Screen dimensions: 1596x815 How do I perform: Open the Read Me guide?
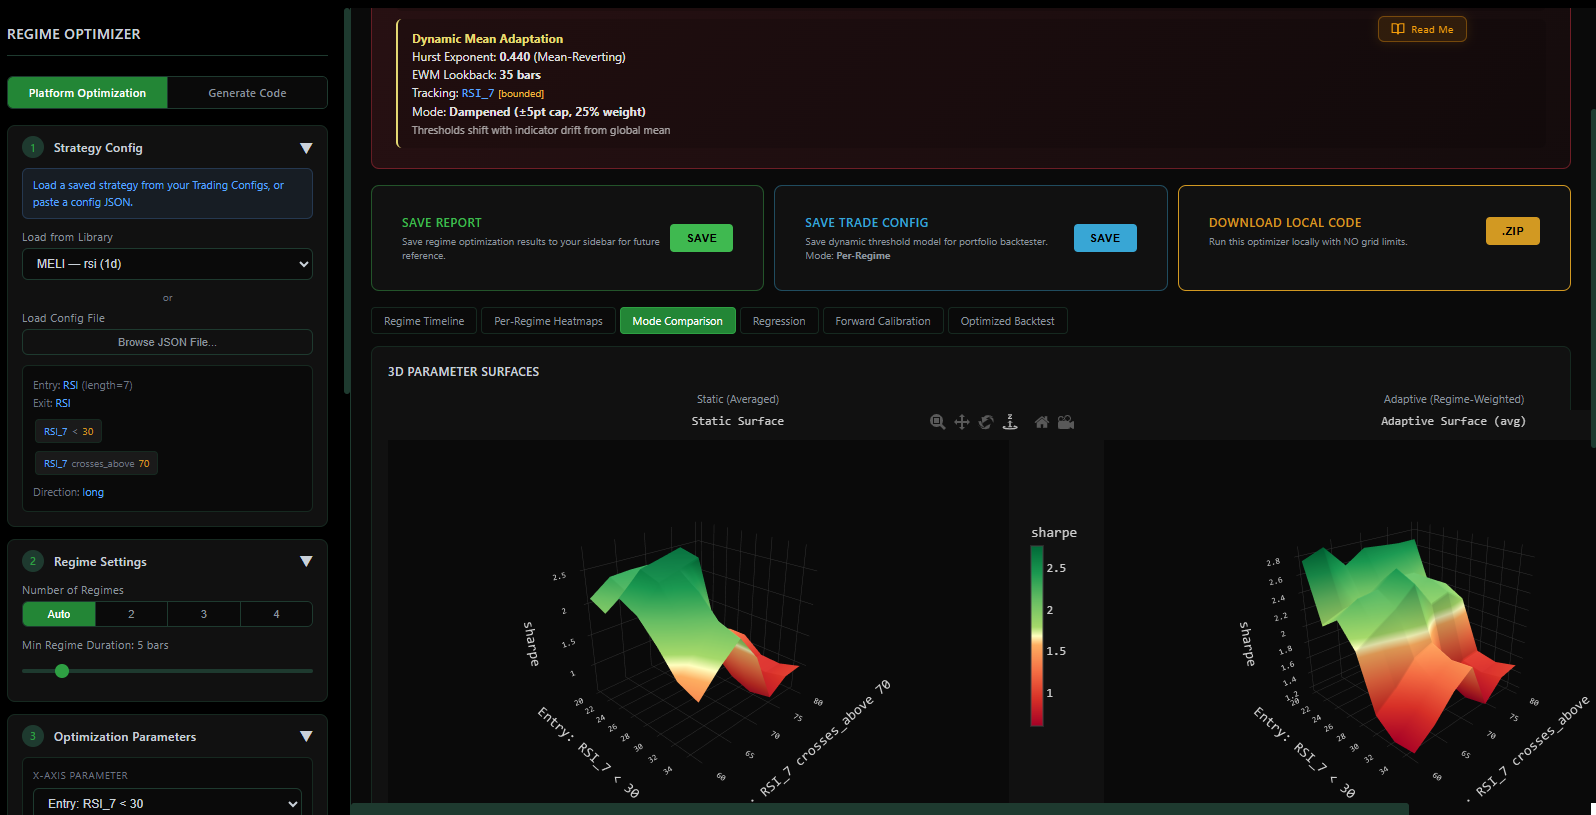[x=1422, y=29]
